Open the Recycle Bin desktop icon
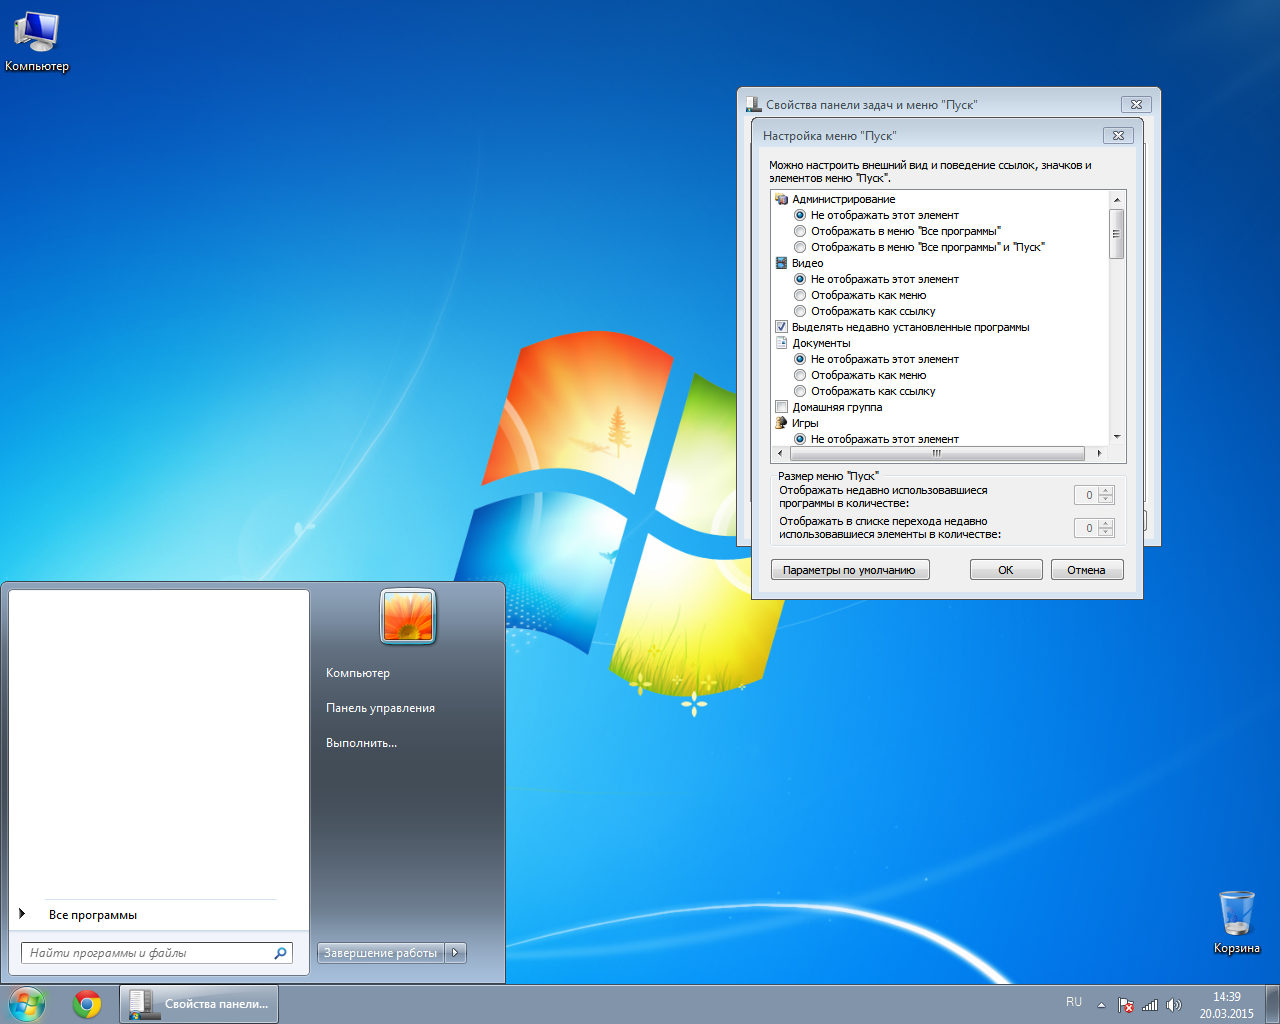The height and width of the screenshot is (1024, 1280). 1236,917
